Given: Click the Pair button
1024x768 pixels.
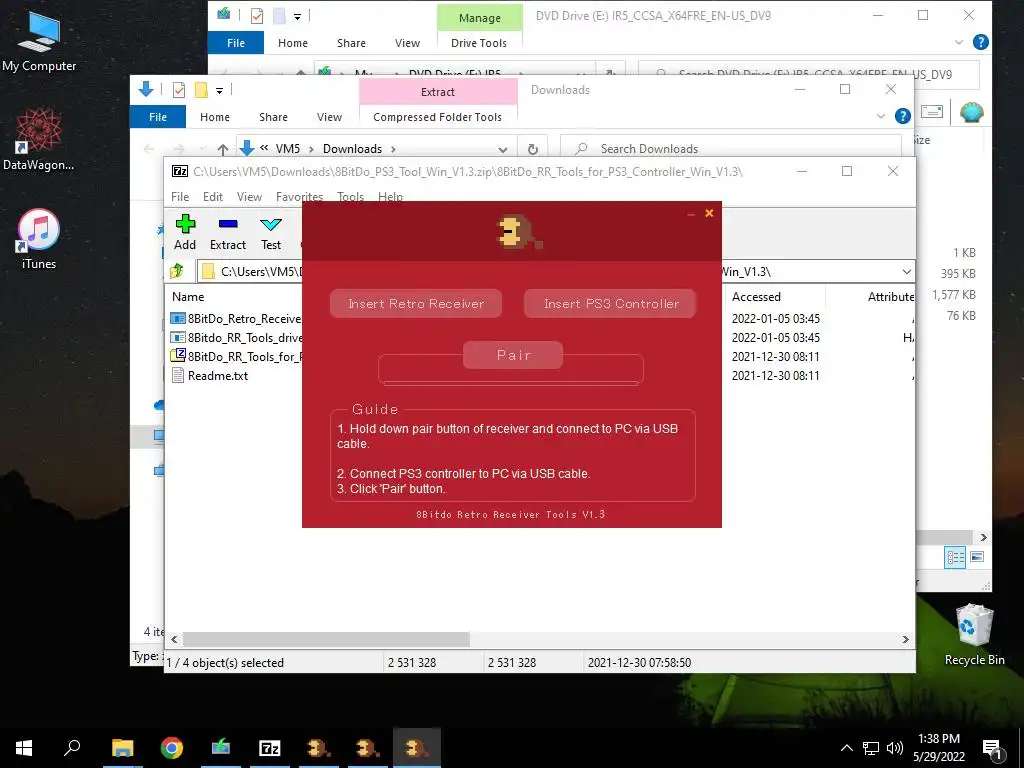Looking at the screenshot, I should (513, 355).
